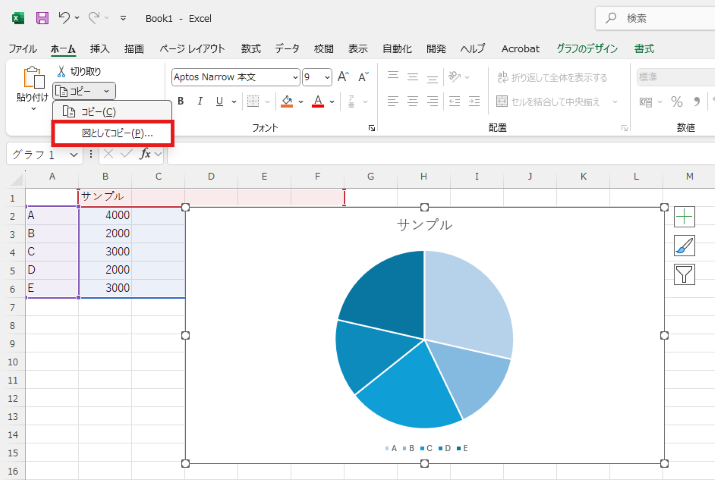Select cell B2 containing 4000
The image size is (715, 480).
click(105, 215)
